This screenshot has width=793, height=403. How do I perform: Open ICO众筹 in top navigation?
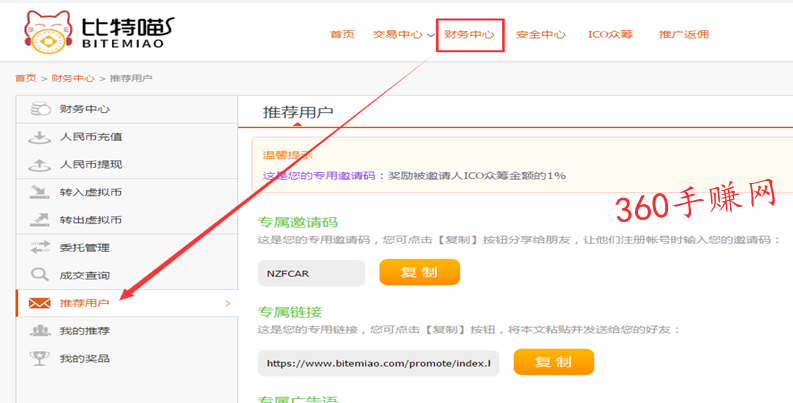(x=610, y=34)
